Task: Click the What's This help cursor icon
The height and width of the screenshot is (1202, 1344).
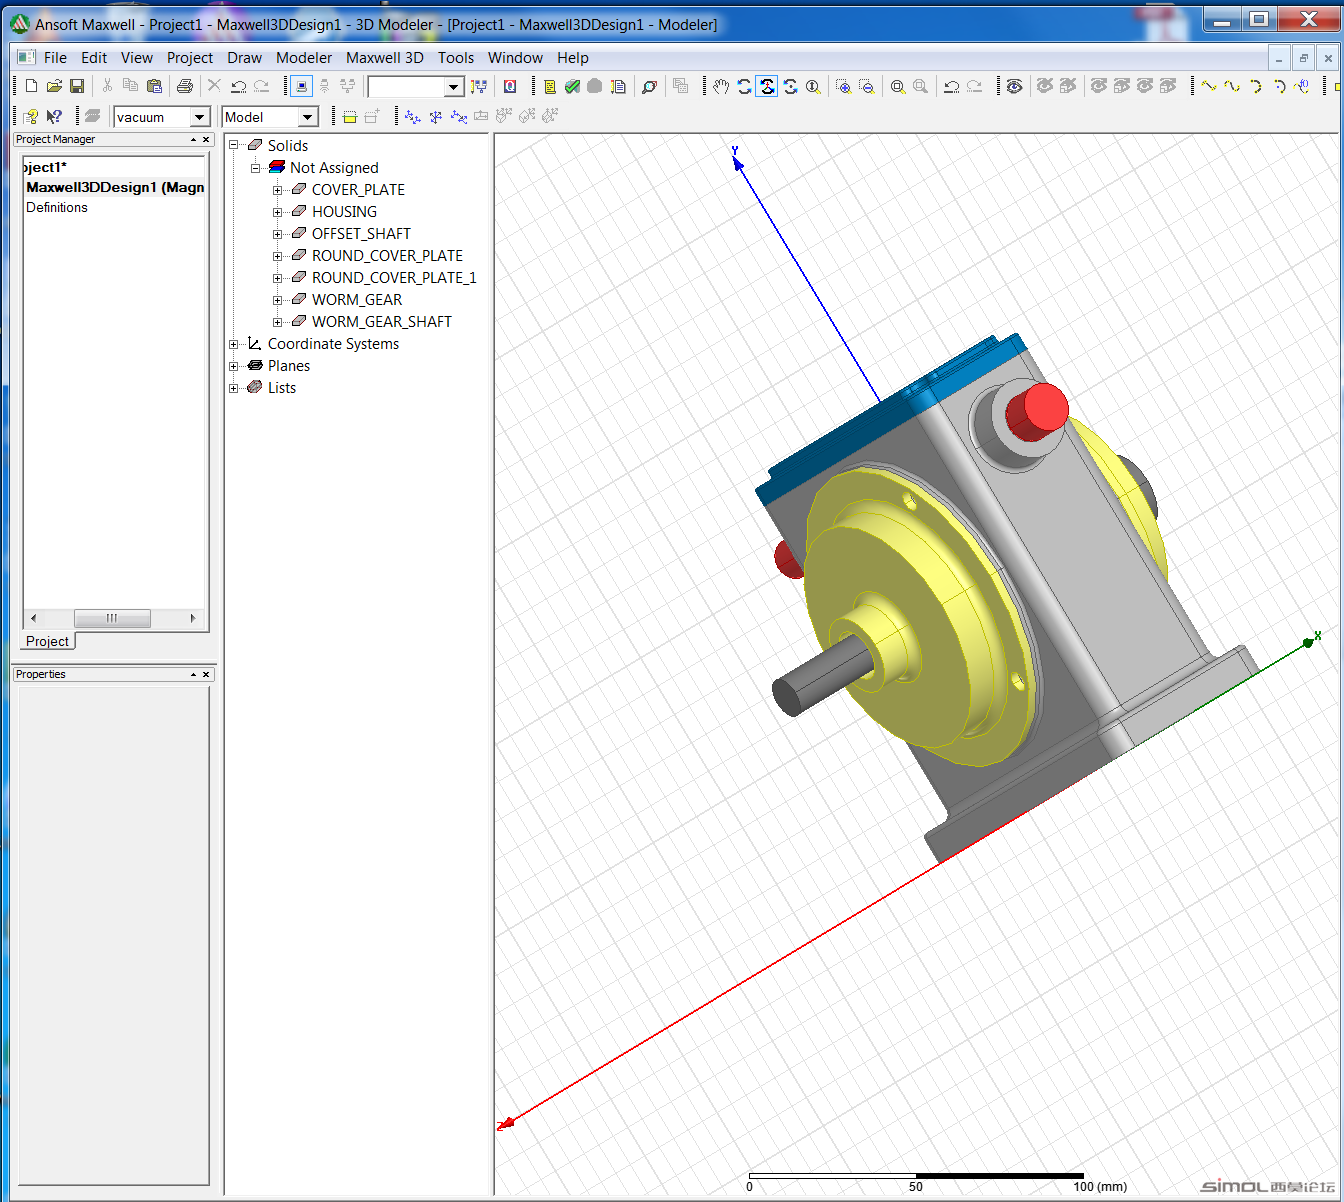Action: (54, 117)
